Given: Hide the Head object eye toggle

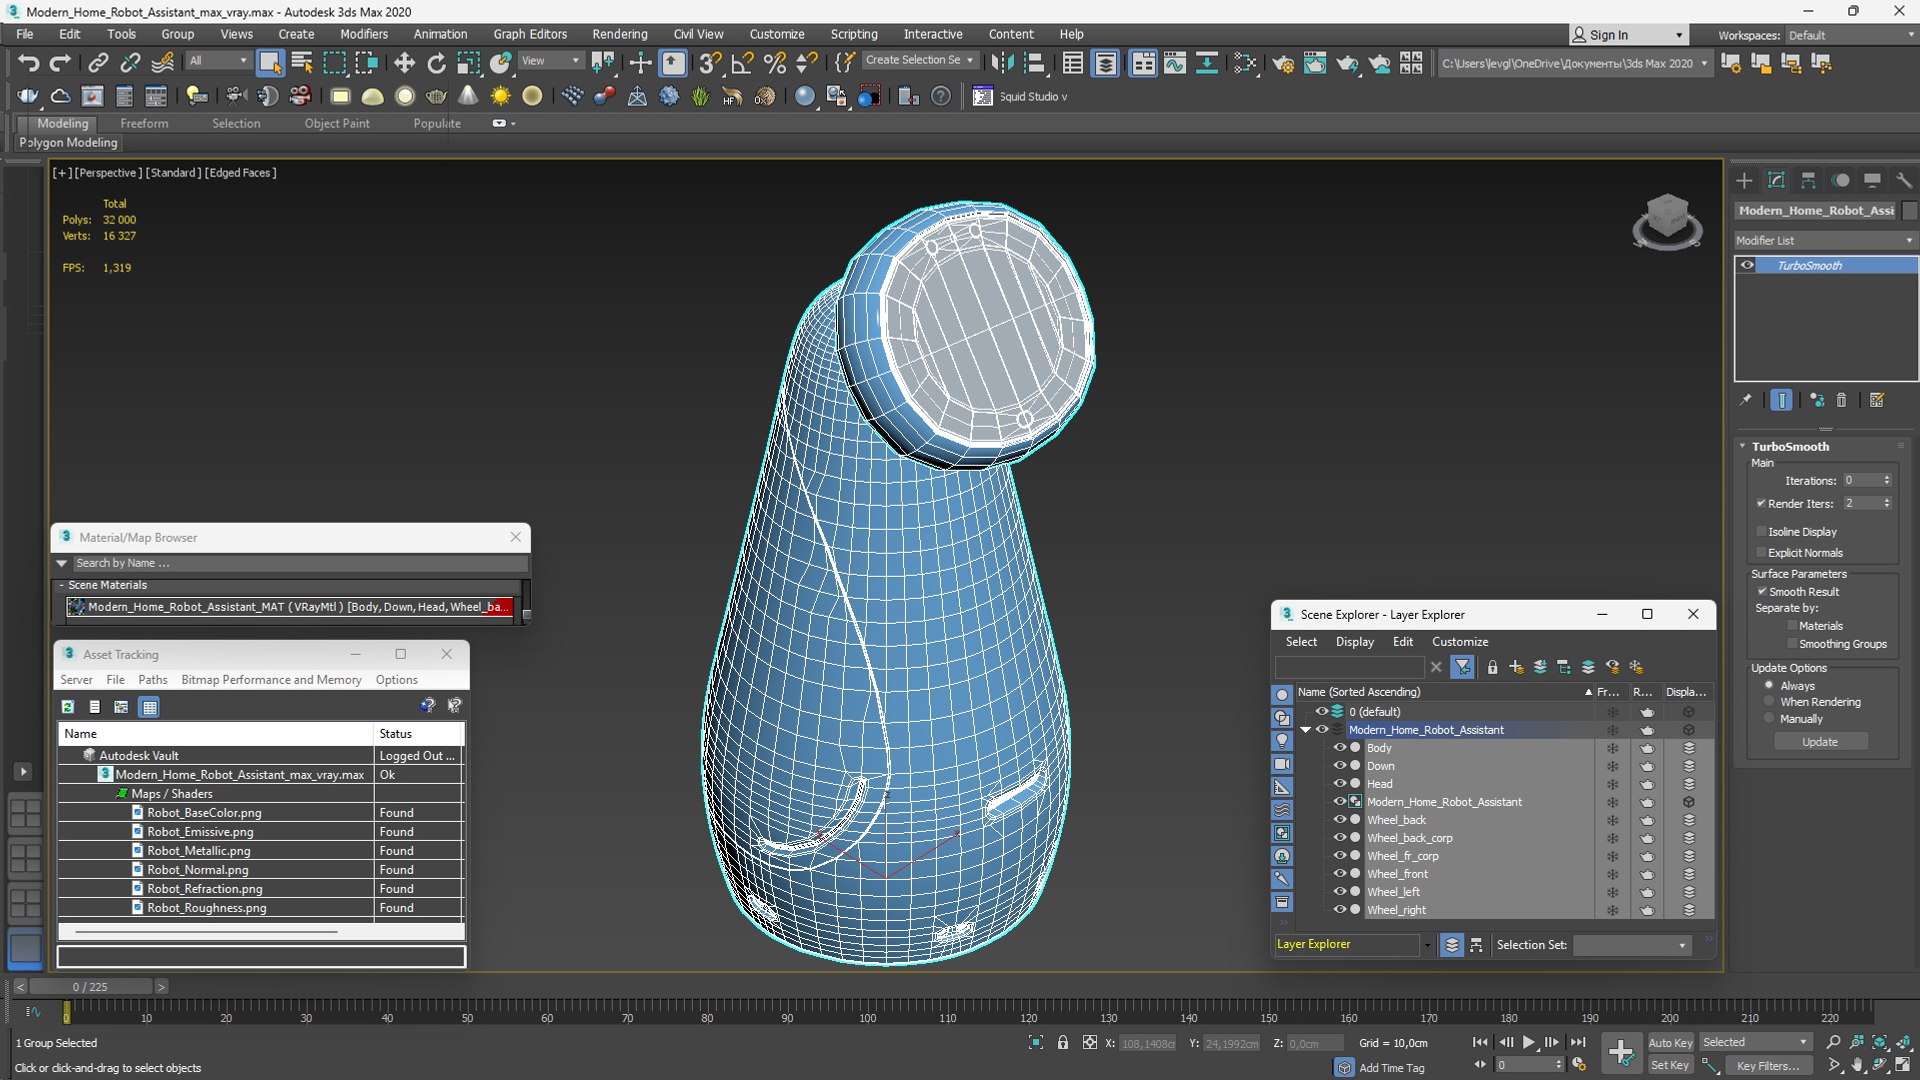Looking at the screenshot, I should [x=1339, y=784].
